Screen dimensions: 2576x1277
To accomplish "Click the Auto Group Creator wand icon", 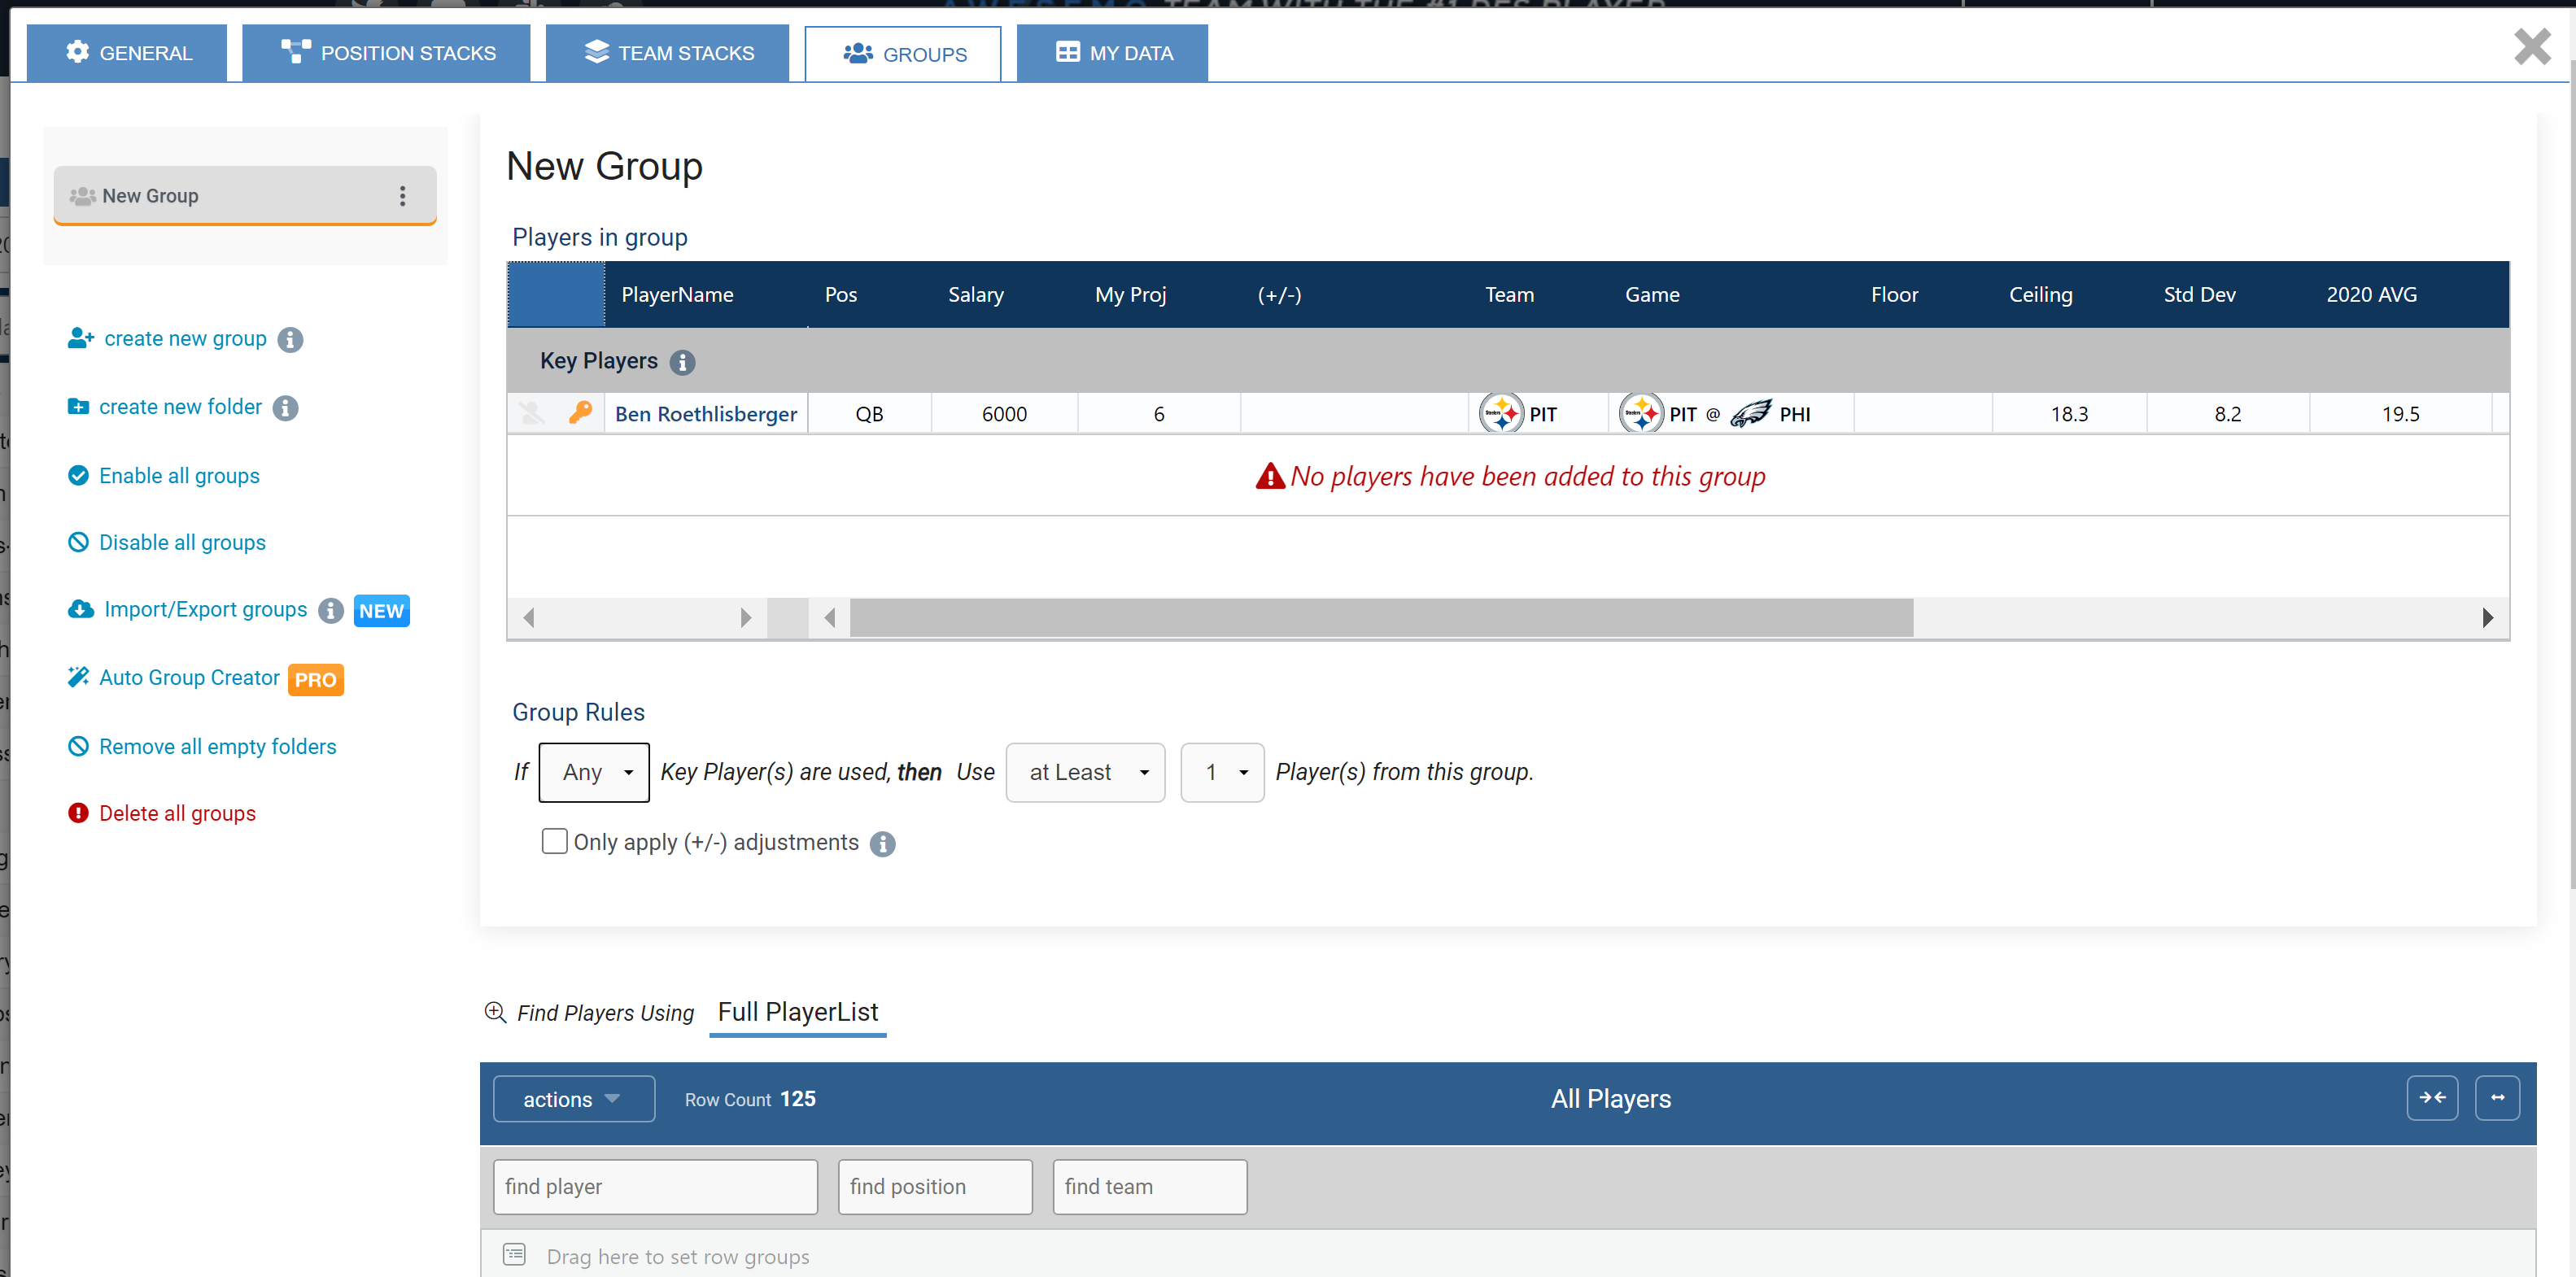I will pos(78,677).
